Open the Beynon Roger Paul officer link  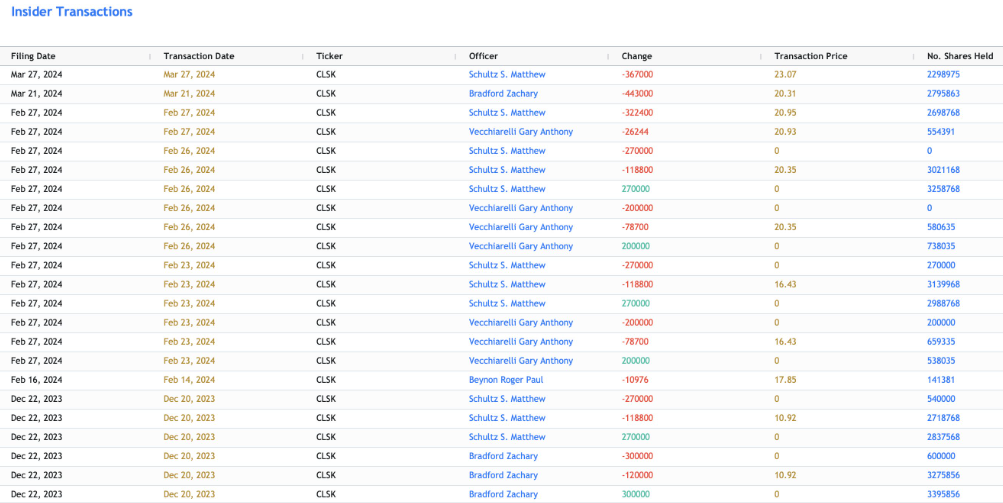pyautogui.click(x=507, y=380)
